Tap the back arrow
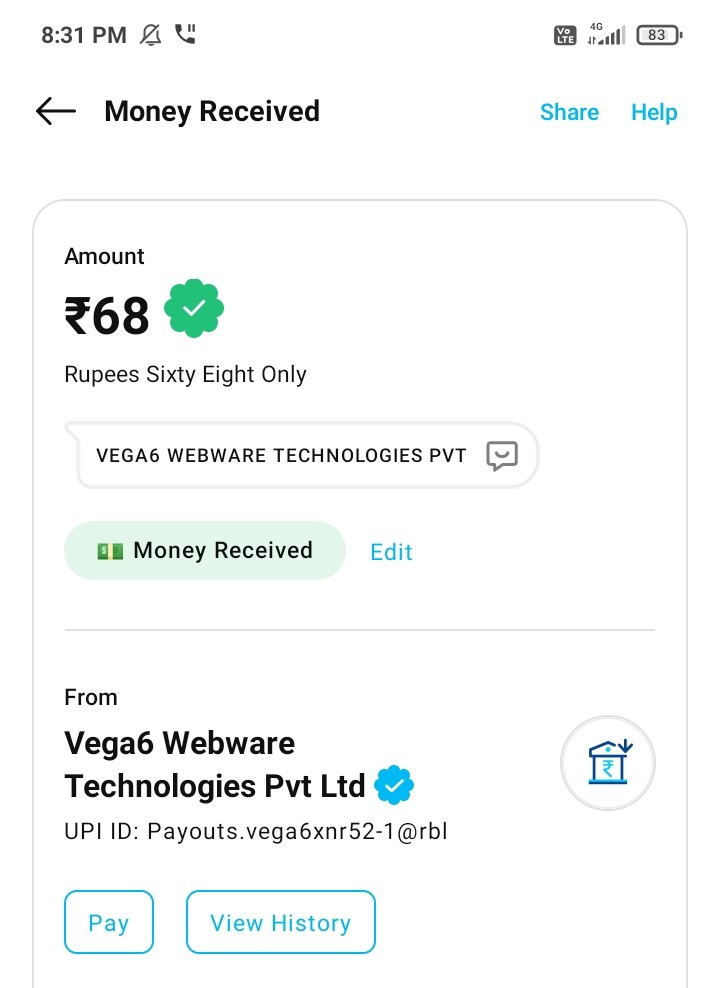 click(56, 111)
